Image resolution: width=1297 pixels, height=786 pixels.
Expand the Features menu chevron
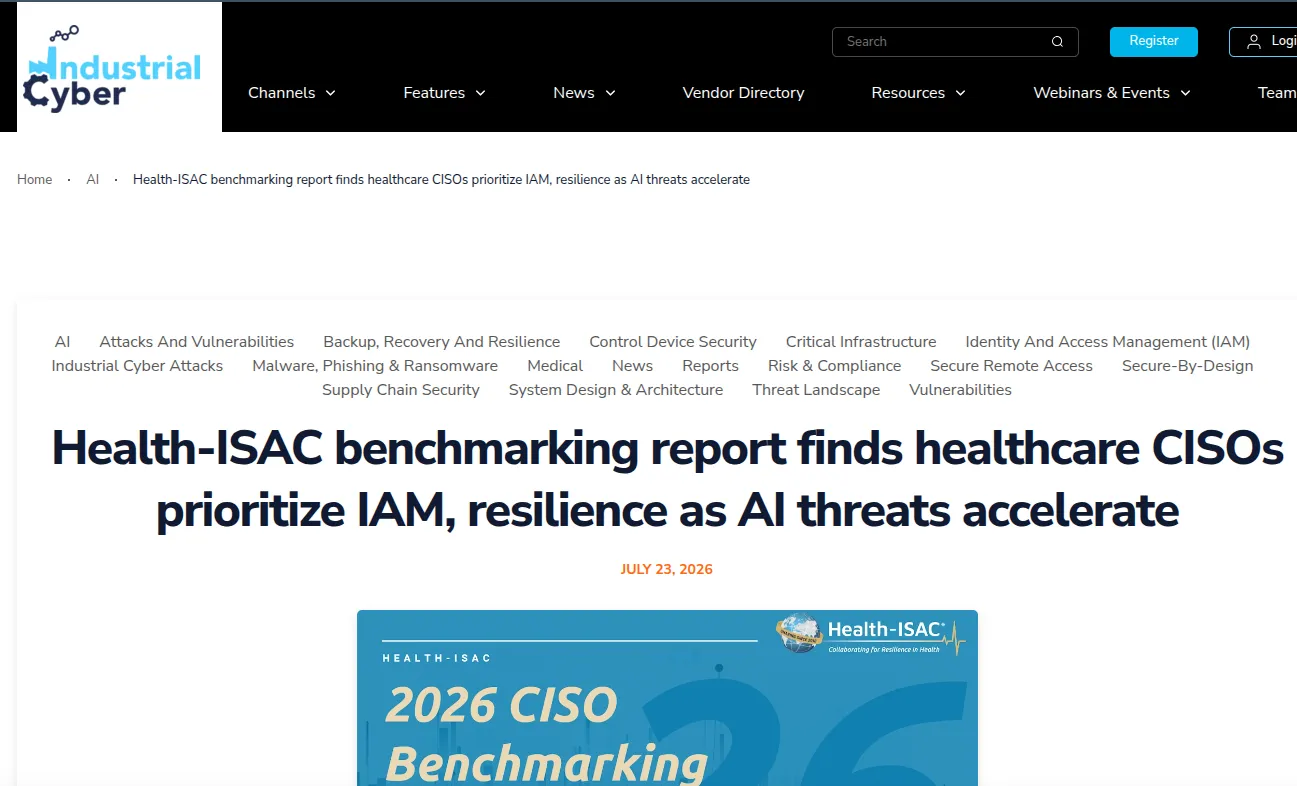point(480,93)
